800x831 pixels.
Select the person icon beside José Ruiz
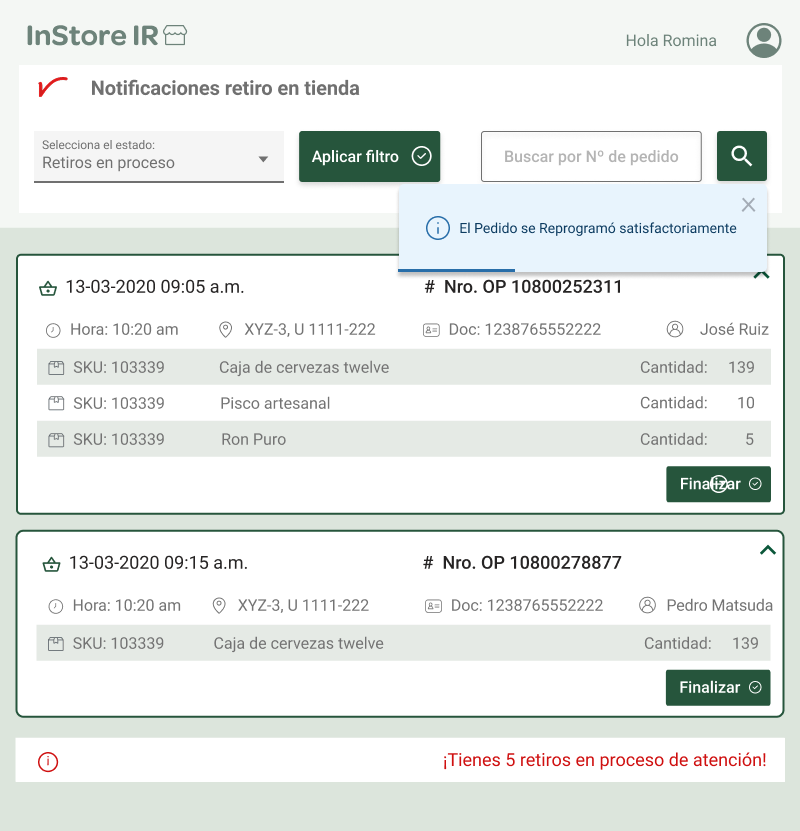click(676, 329)
